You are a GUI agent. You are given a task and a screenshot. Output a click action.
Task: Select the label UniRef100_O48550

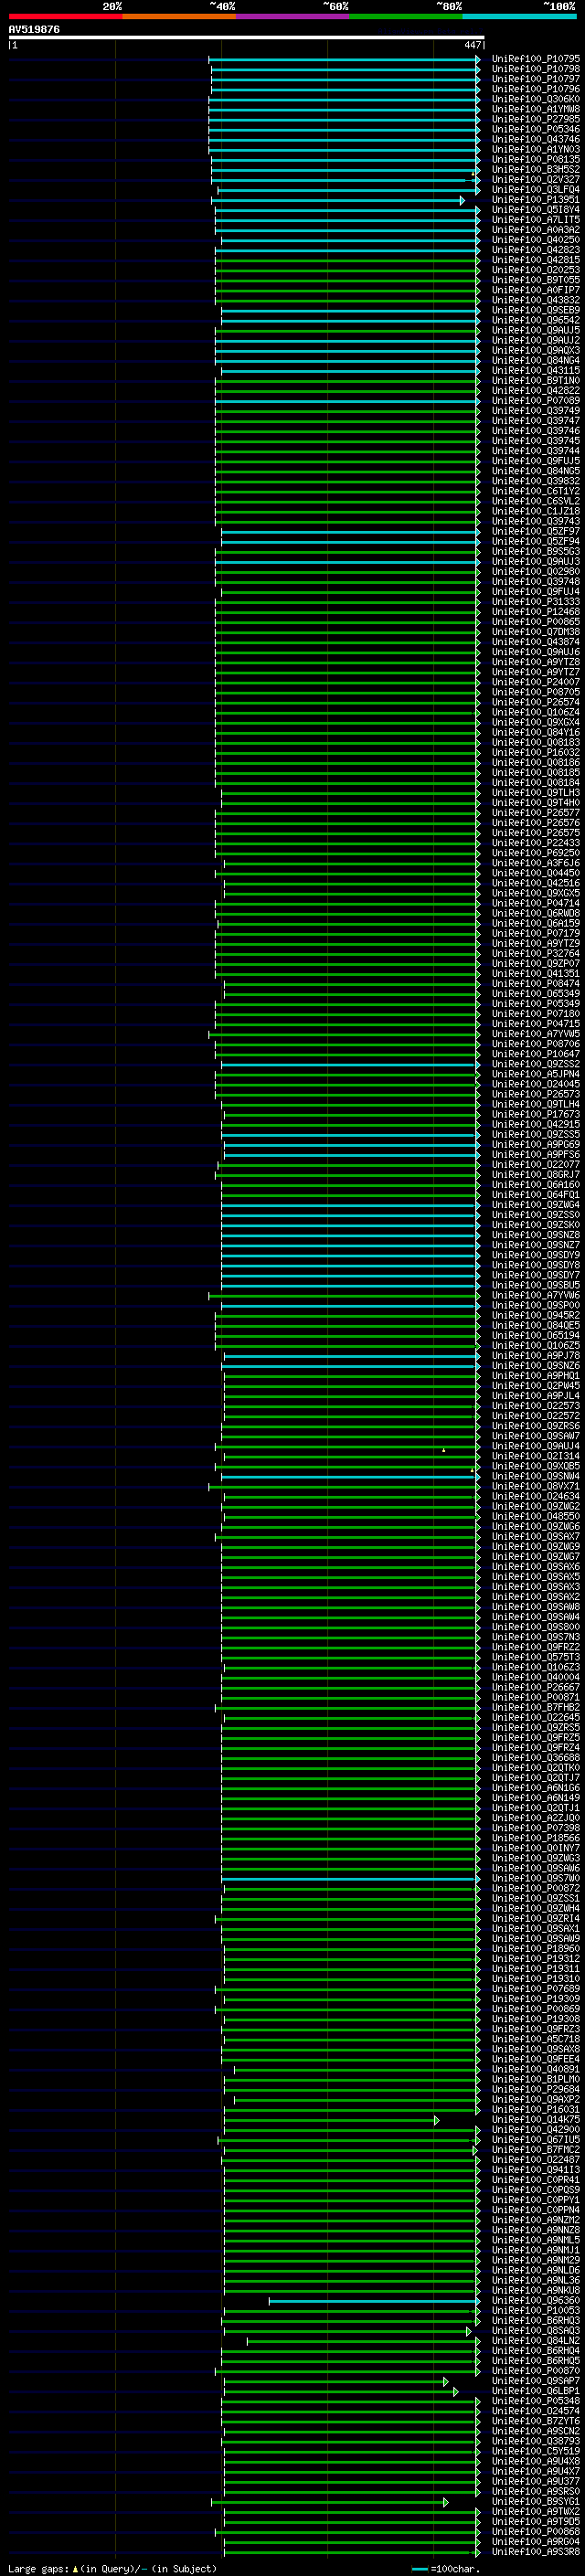536,1516
